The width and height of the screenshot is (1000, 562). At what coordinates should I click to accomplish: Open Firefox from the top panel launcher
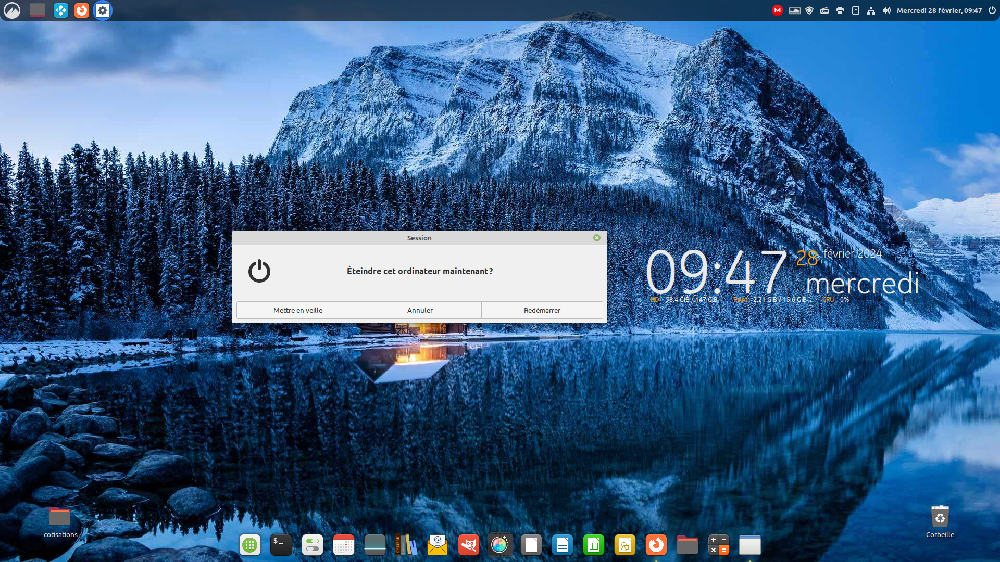pos(82,10)
